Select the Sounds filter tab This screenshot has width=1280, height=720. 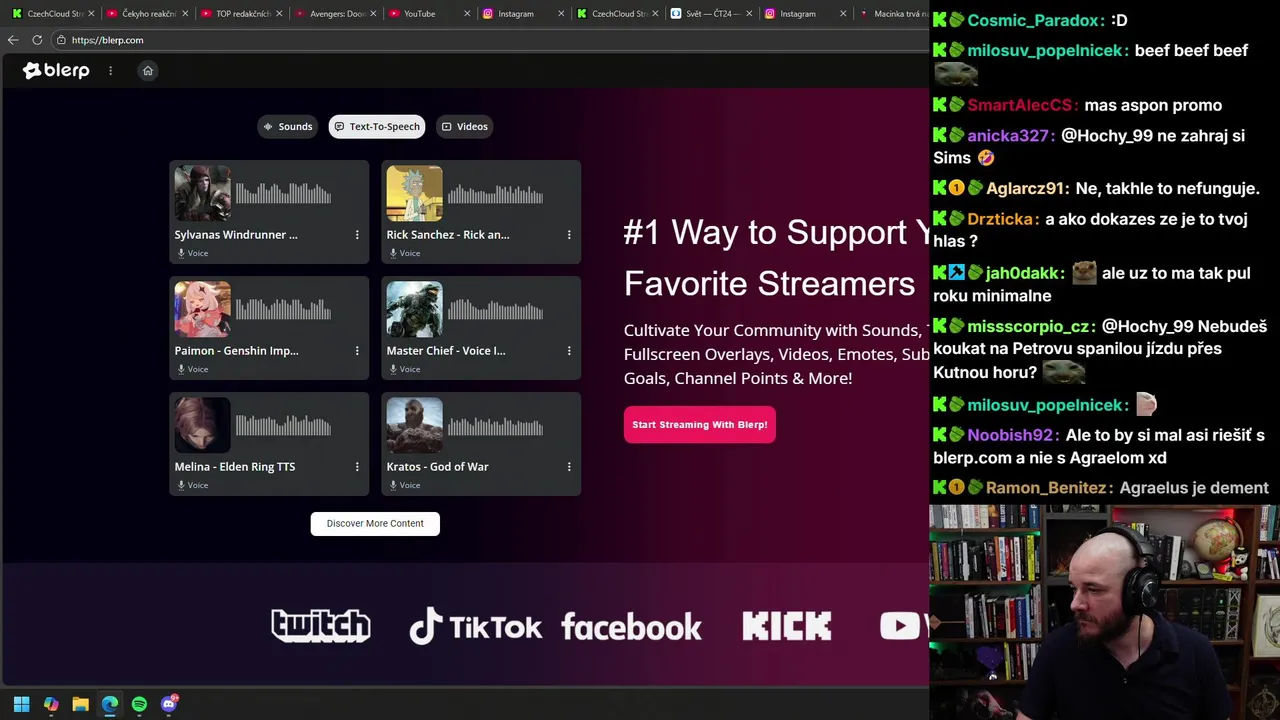[x=288, y=127]
